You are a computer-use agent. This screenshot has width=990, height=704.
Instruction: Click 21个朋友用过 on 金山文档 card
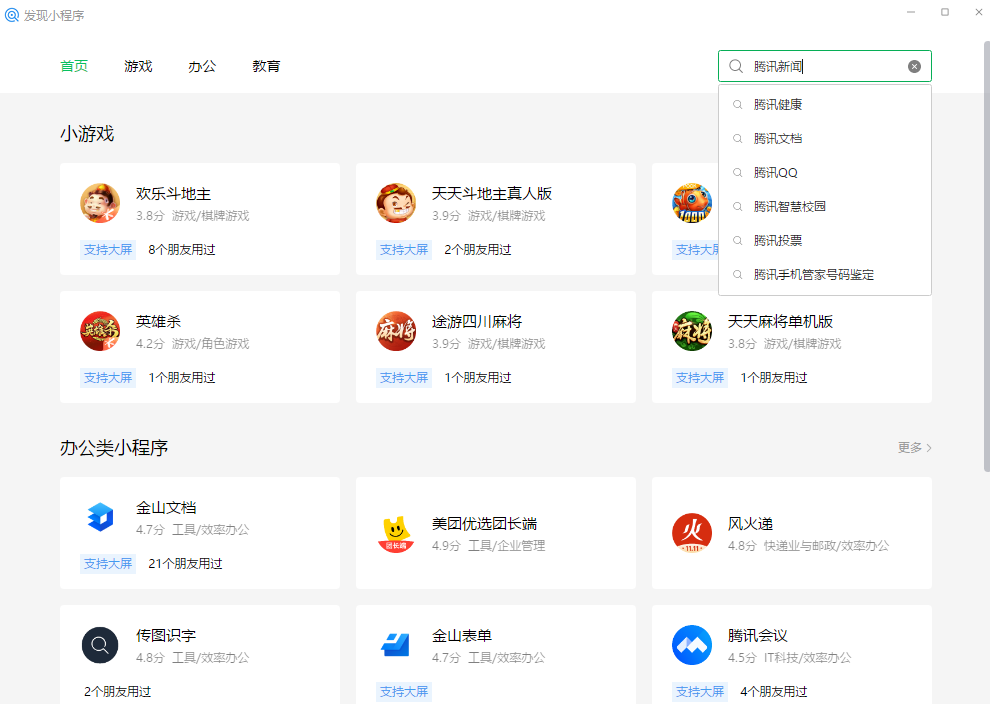(185, 564)
